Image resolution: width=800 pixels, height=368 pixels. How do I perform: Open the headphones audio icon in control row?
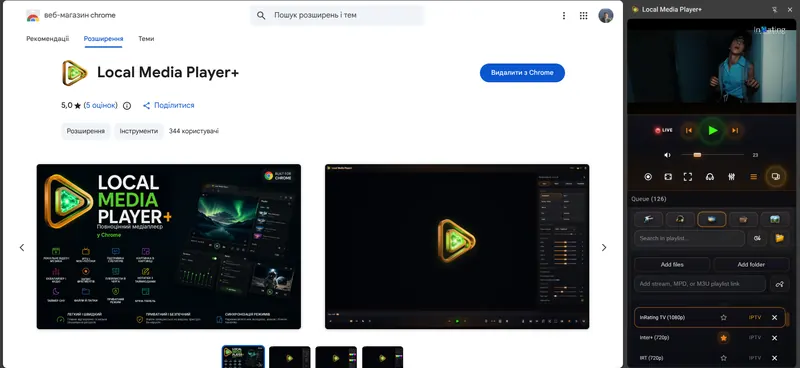click(709, 177)
